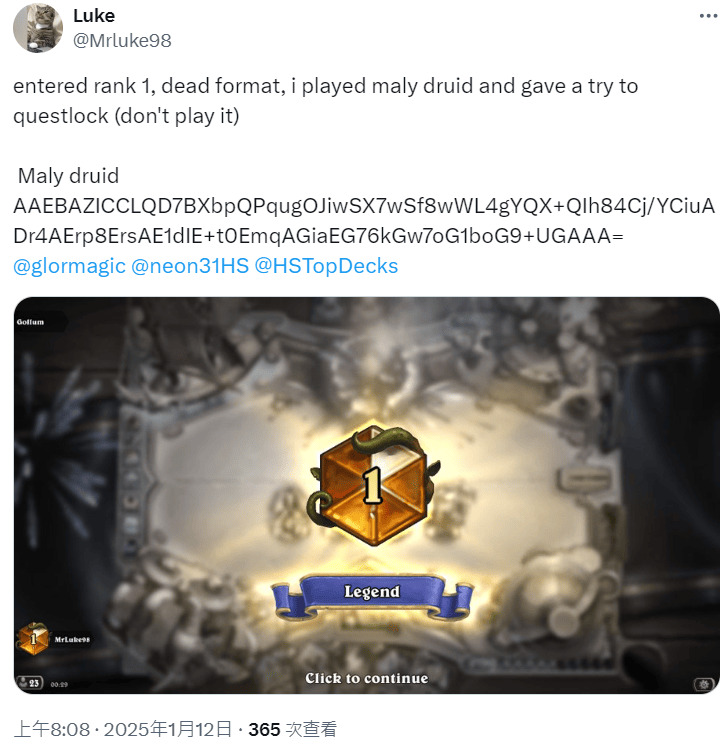Click the 'Click to continue' prompt

pos(366,678)
